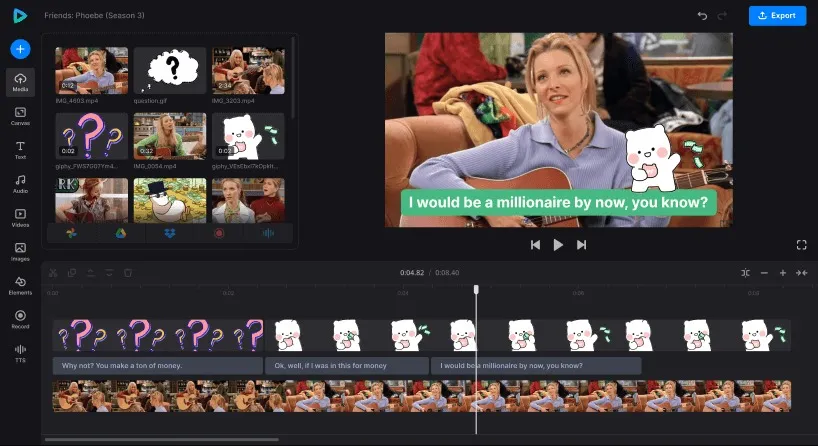The height and width of the screenshot is (446, 818).
Task: Enter fullscreen preview
Action: [x=801, y=245]
